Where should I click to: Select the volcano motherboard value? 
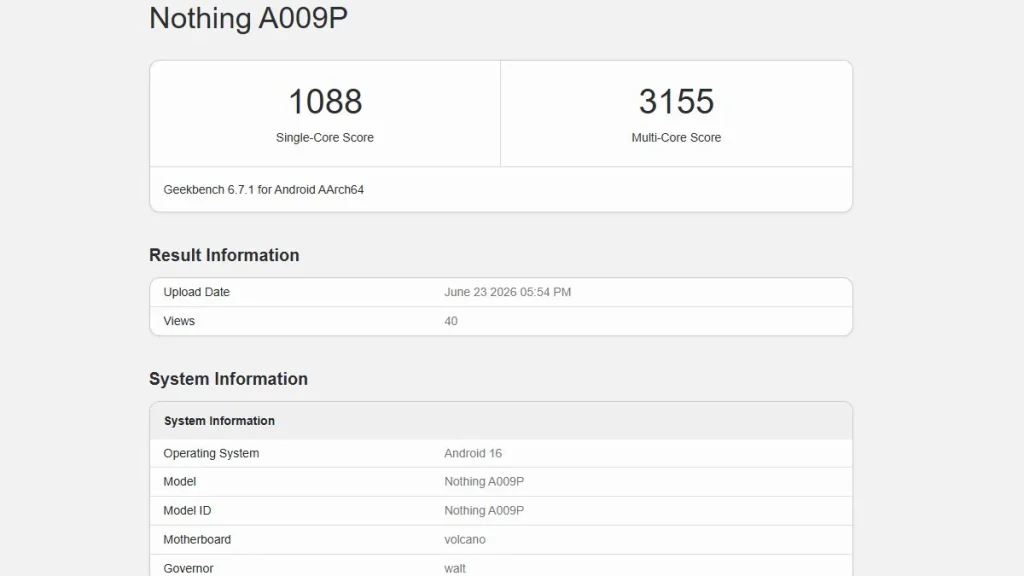(x=464, y=539)
